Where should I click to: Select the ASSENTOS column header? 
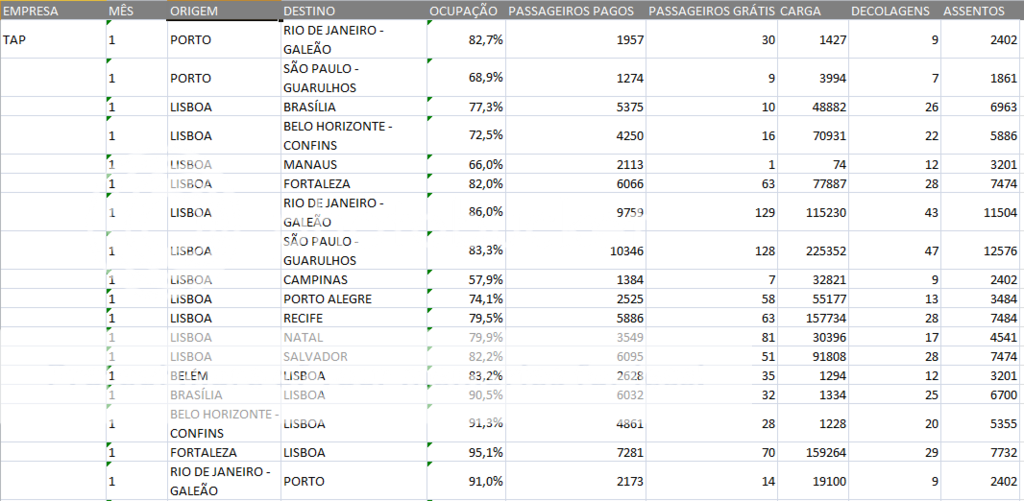(972, 11)
